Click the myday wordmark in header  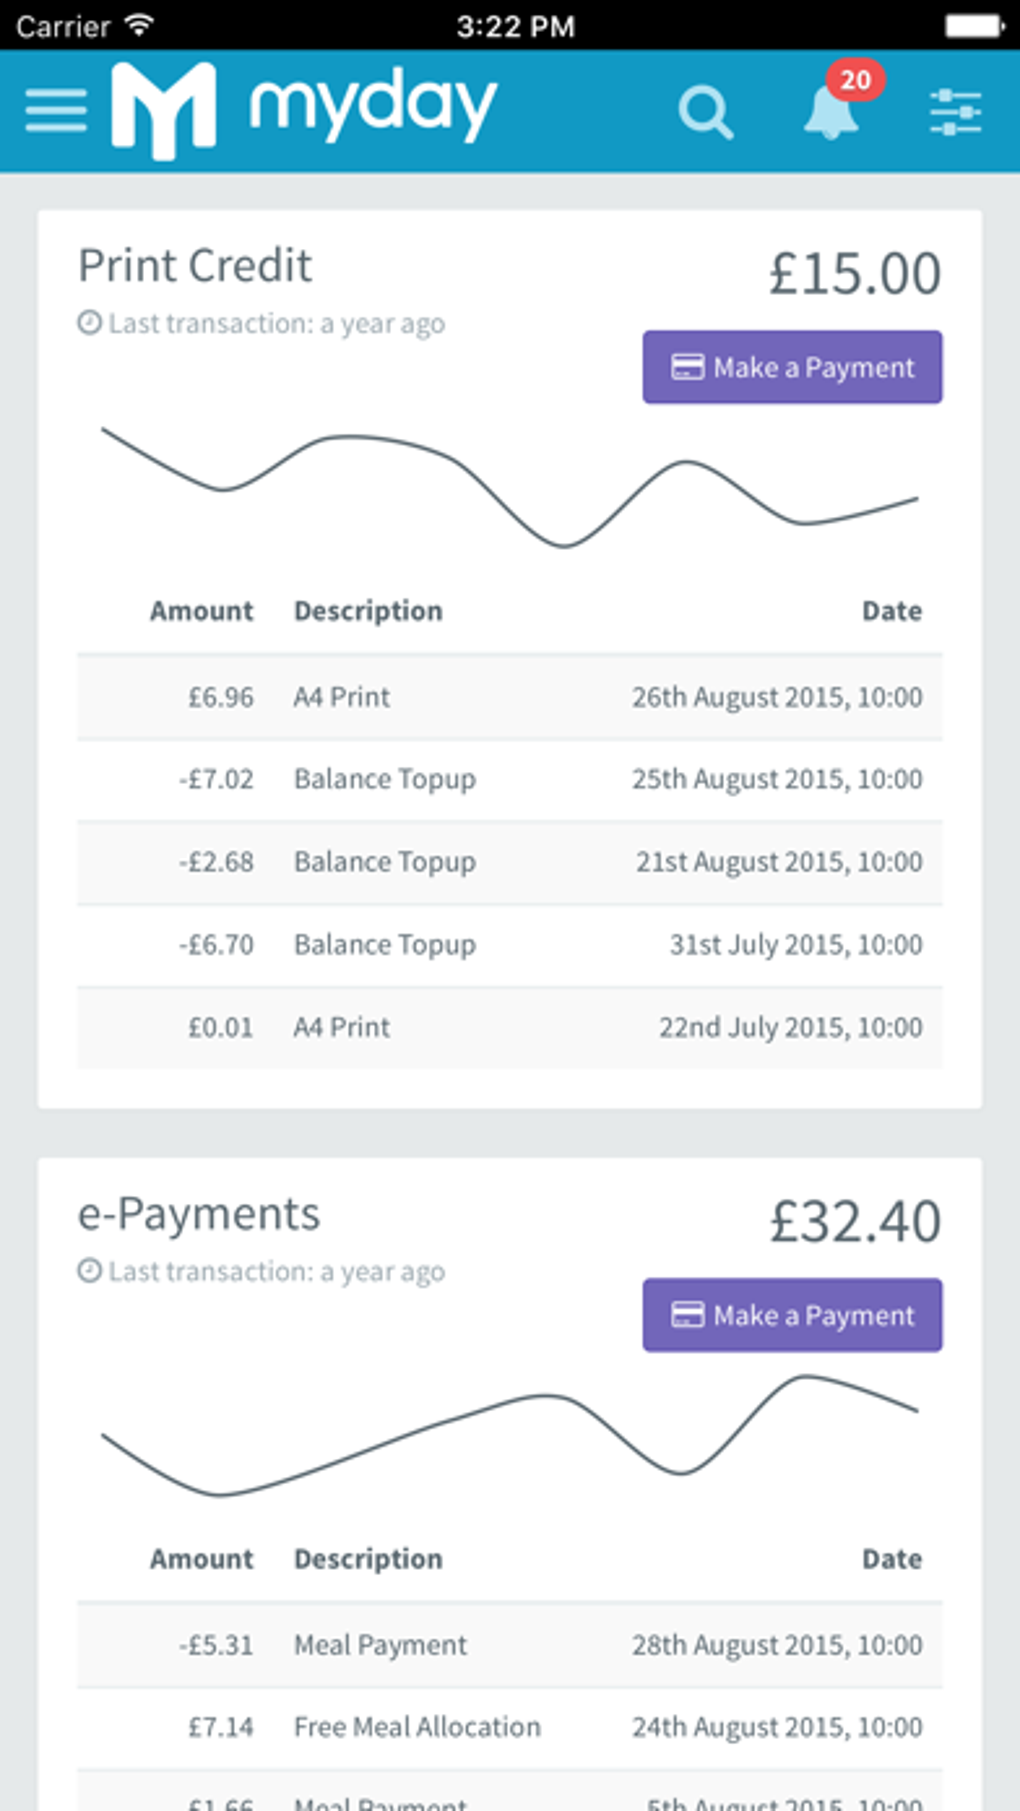click(372, 106)
